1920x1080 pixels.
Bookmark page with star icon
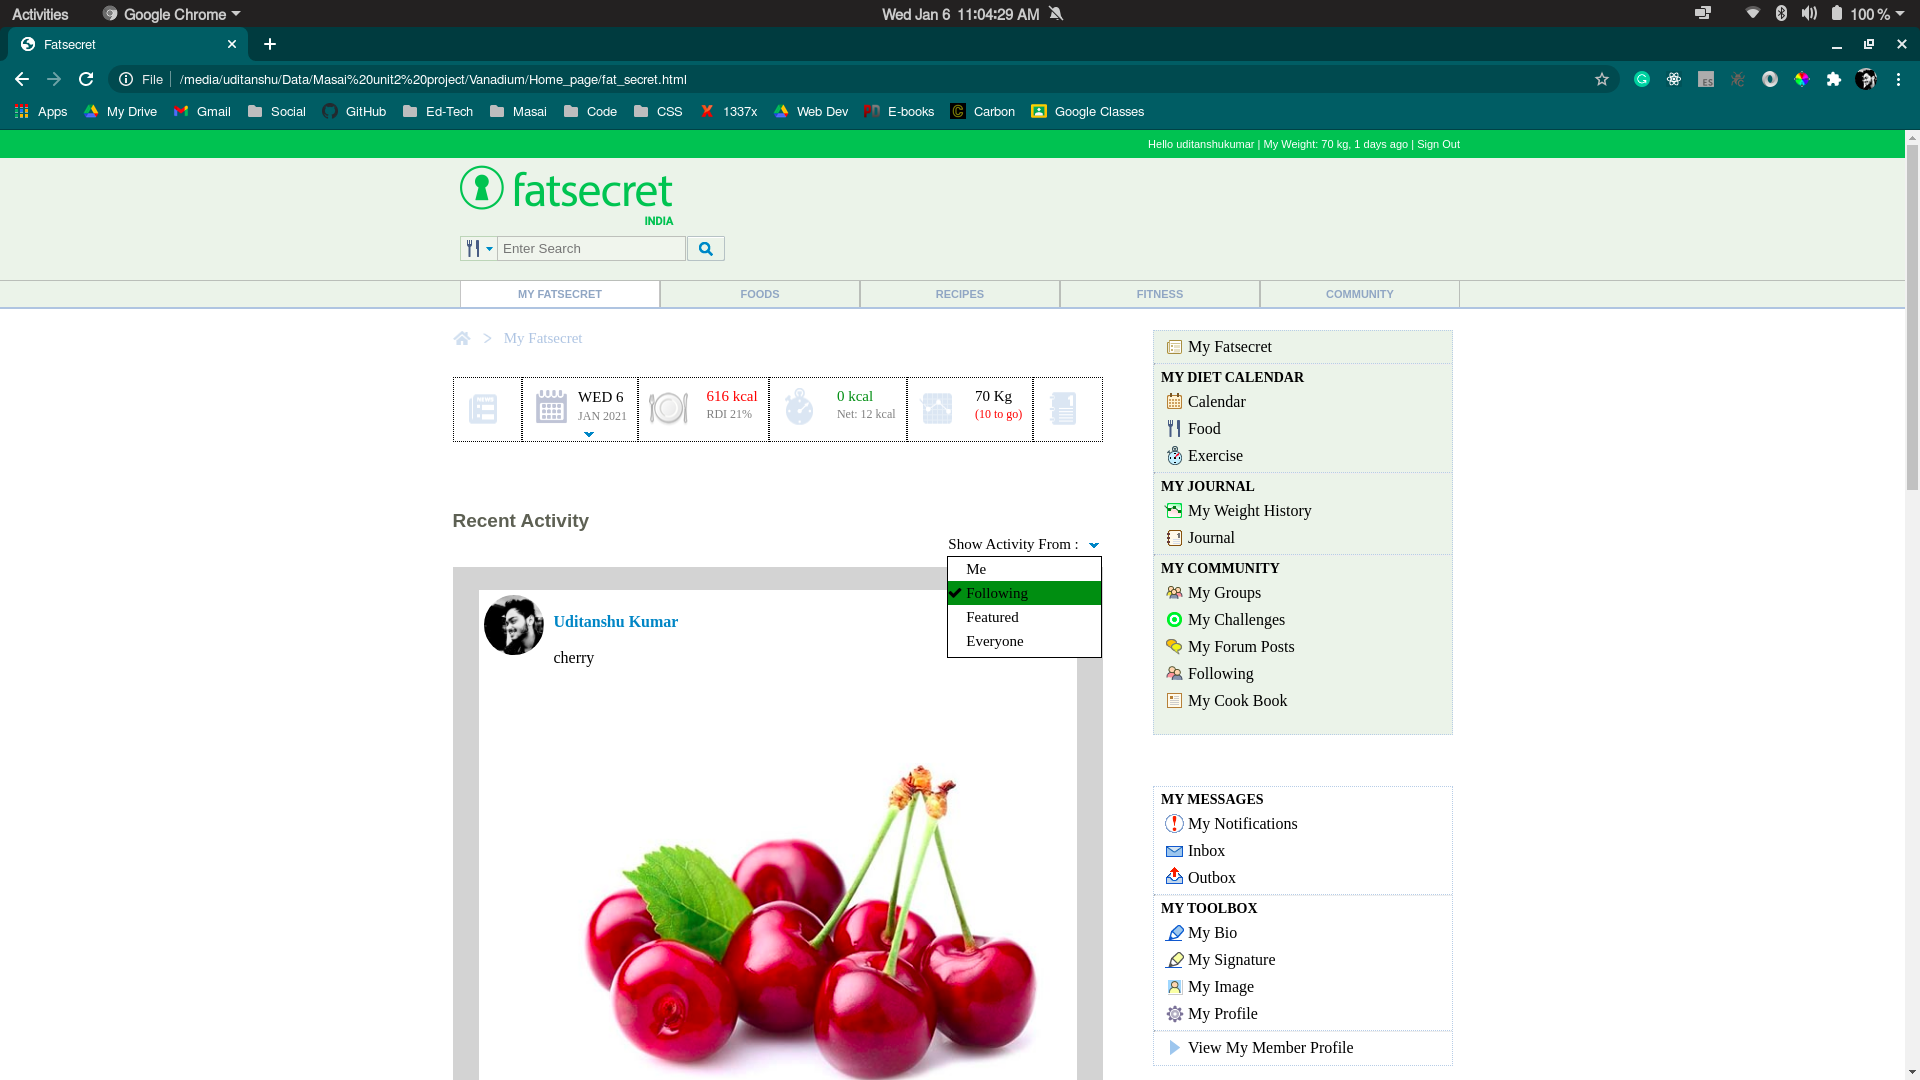click(1602, 80)
